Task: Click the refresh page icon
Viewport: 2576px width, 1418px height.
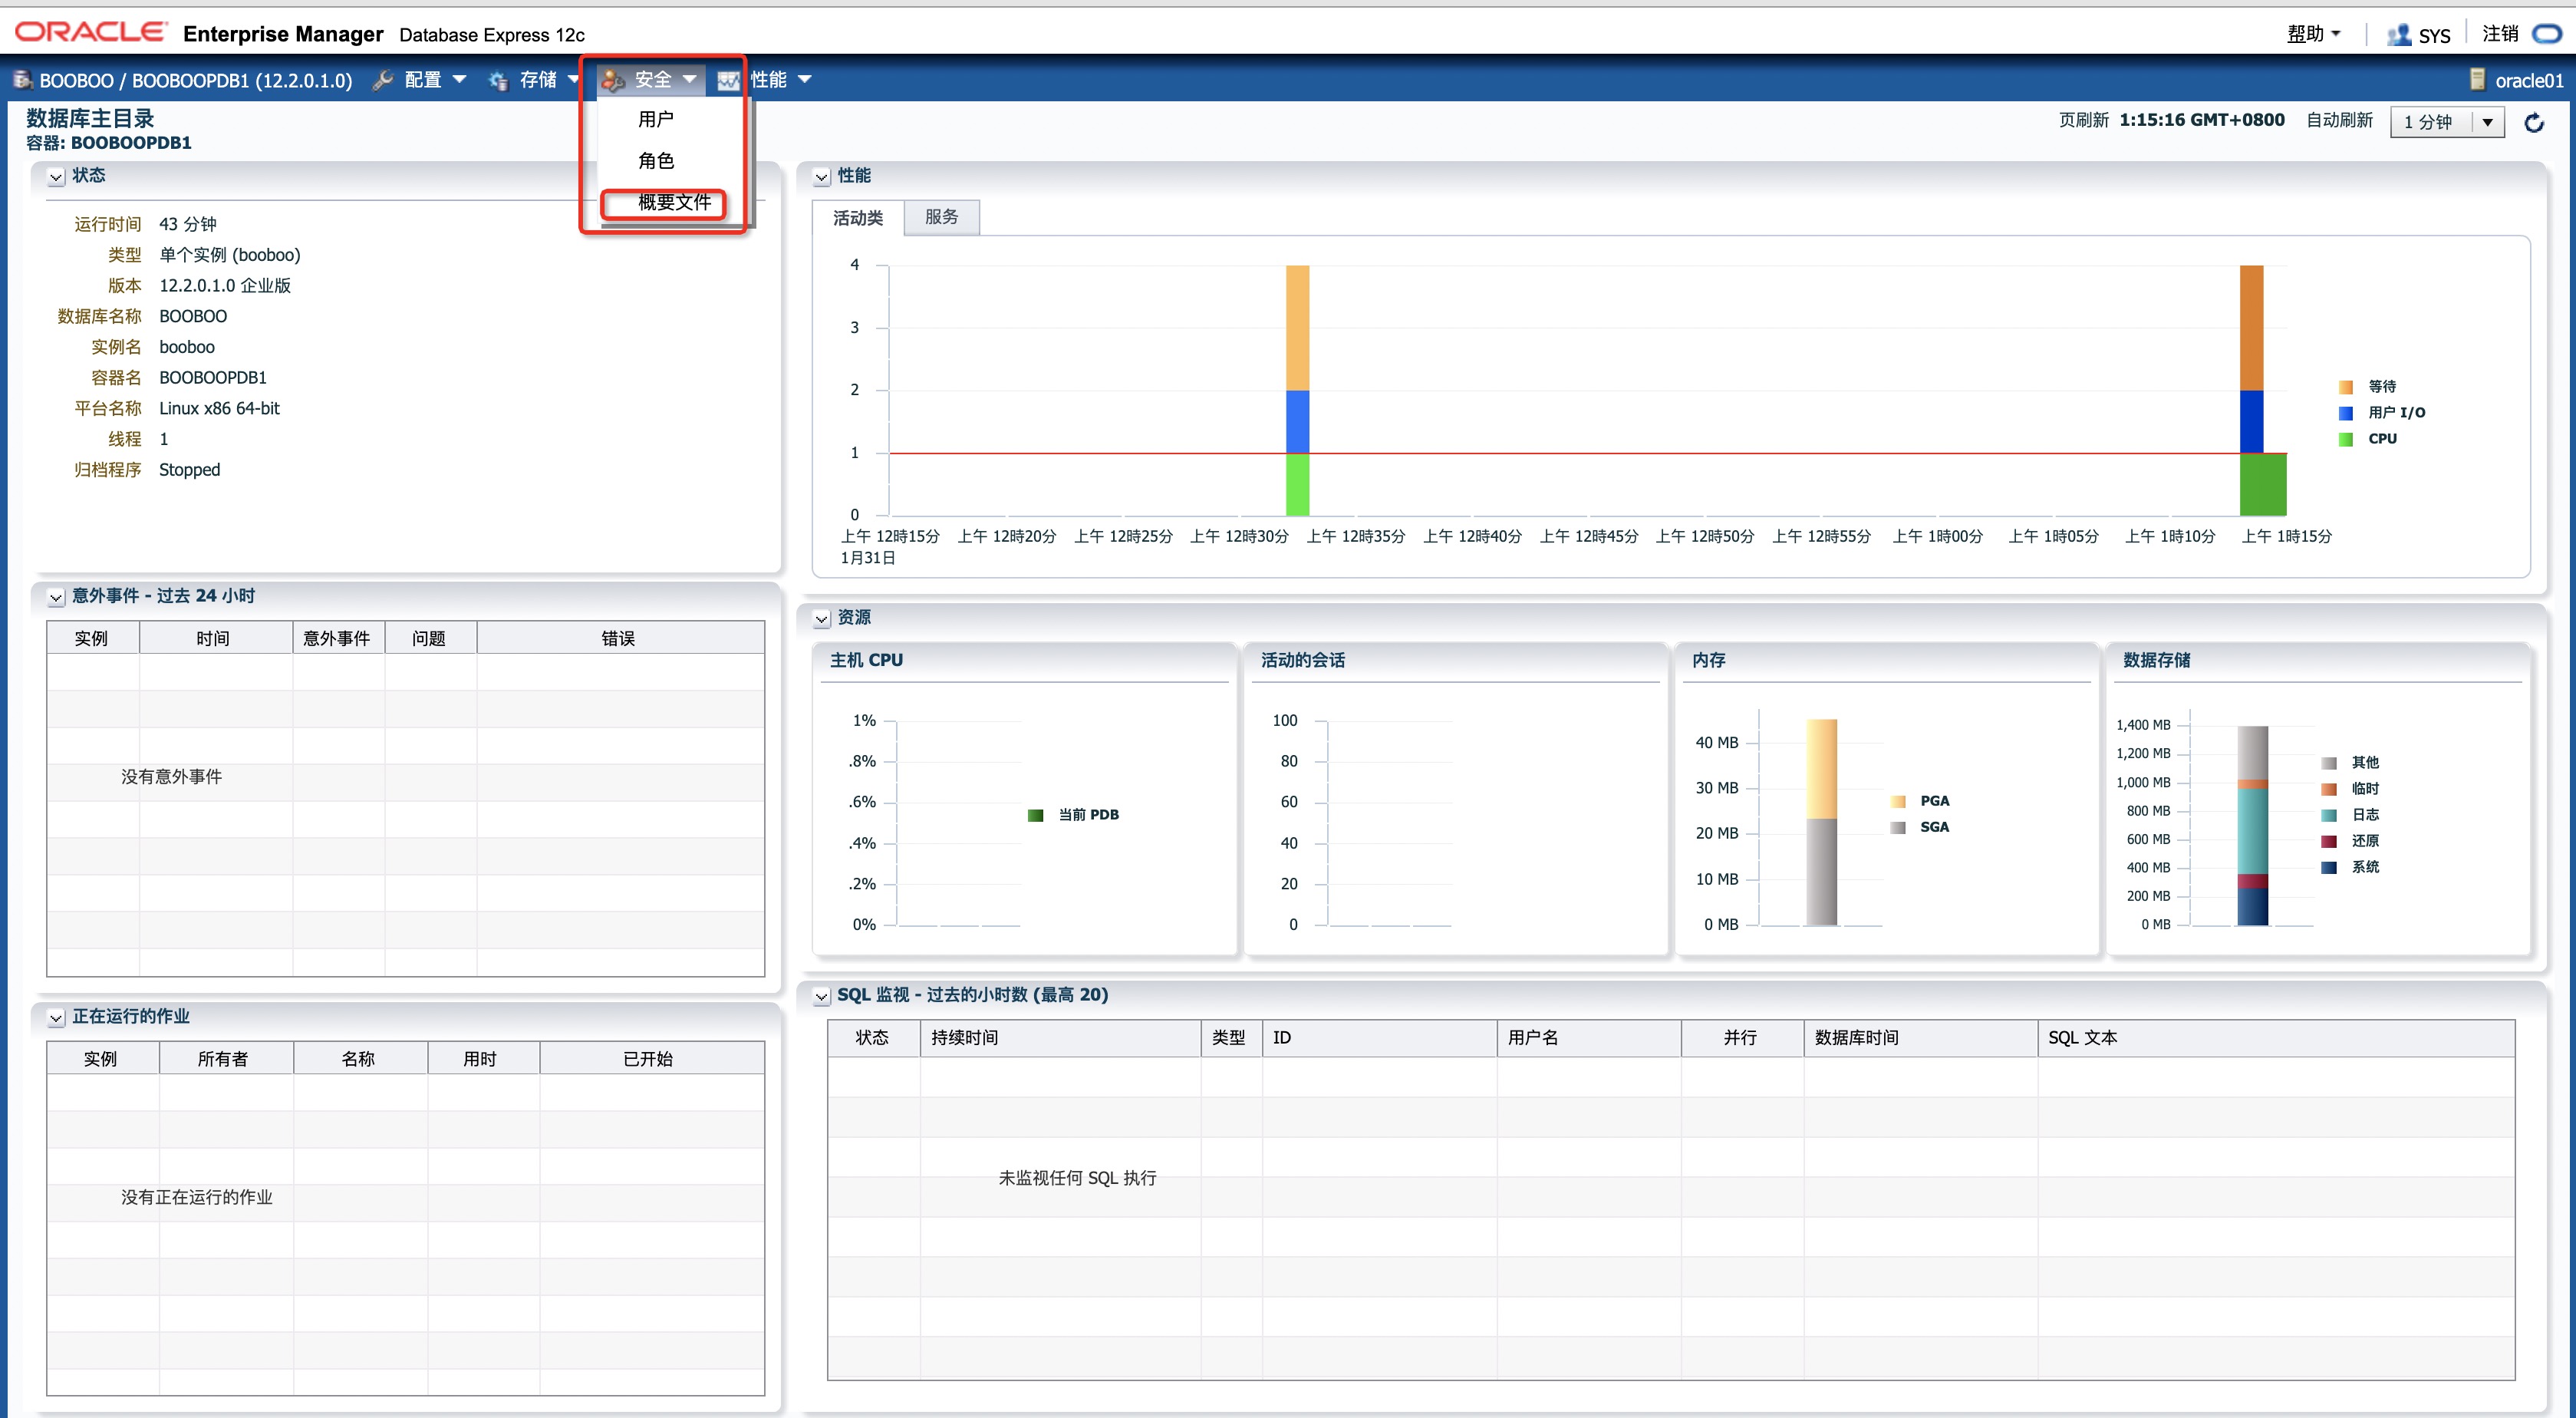Action: click(x=2533, y=122)
